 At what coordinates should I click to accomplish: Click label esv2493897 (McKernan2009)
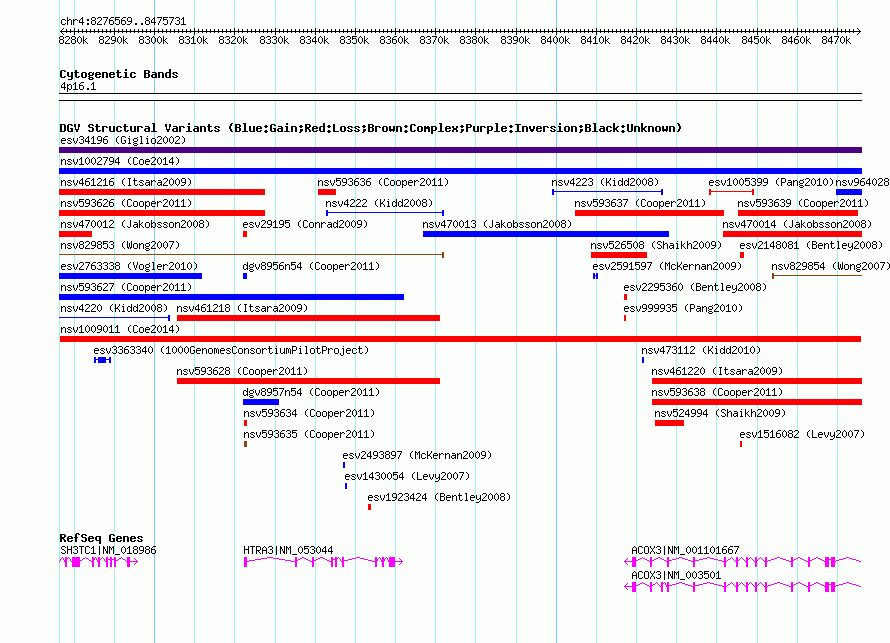click(x=417, y=455)
